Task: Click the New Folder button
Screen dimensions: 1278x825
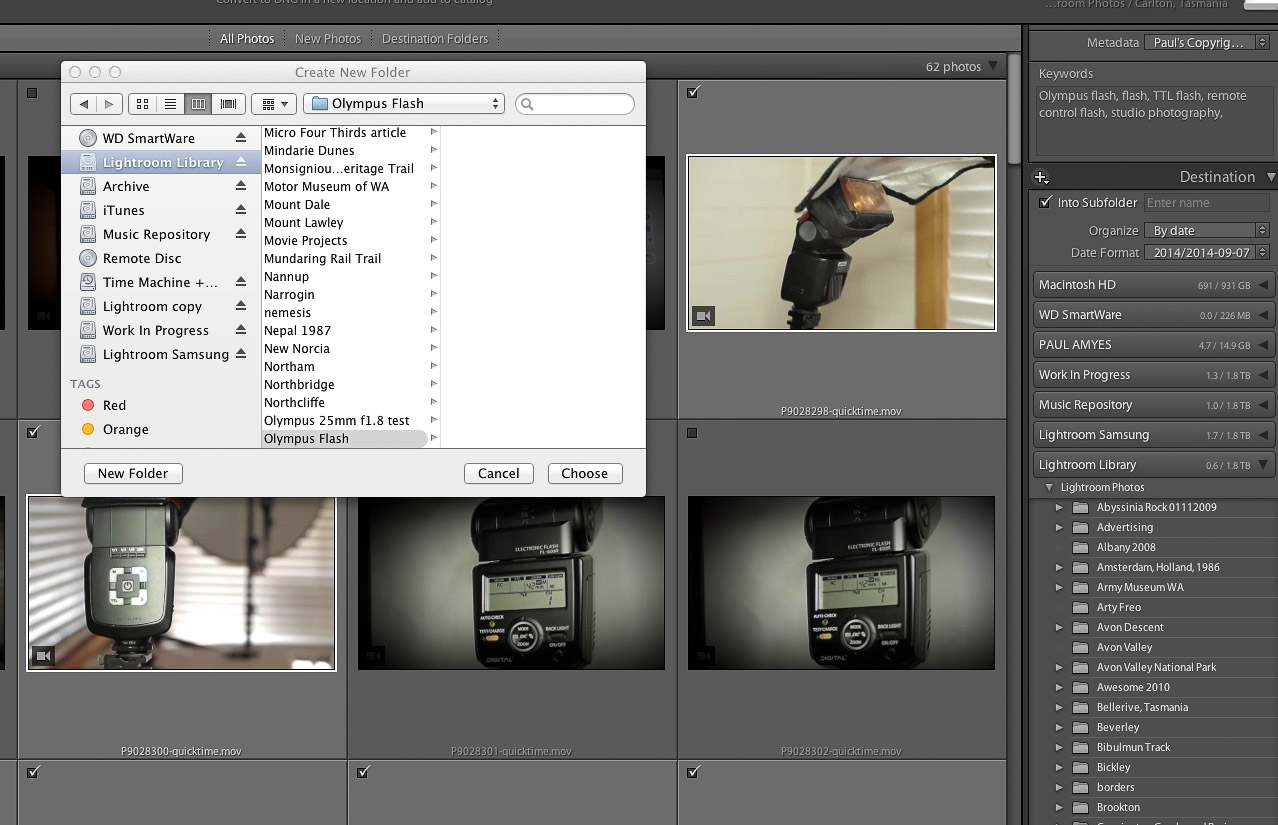Action: [133, 473]
